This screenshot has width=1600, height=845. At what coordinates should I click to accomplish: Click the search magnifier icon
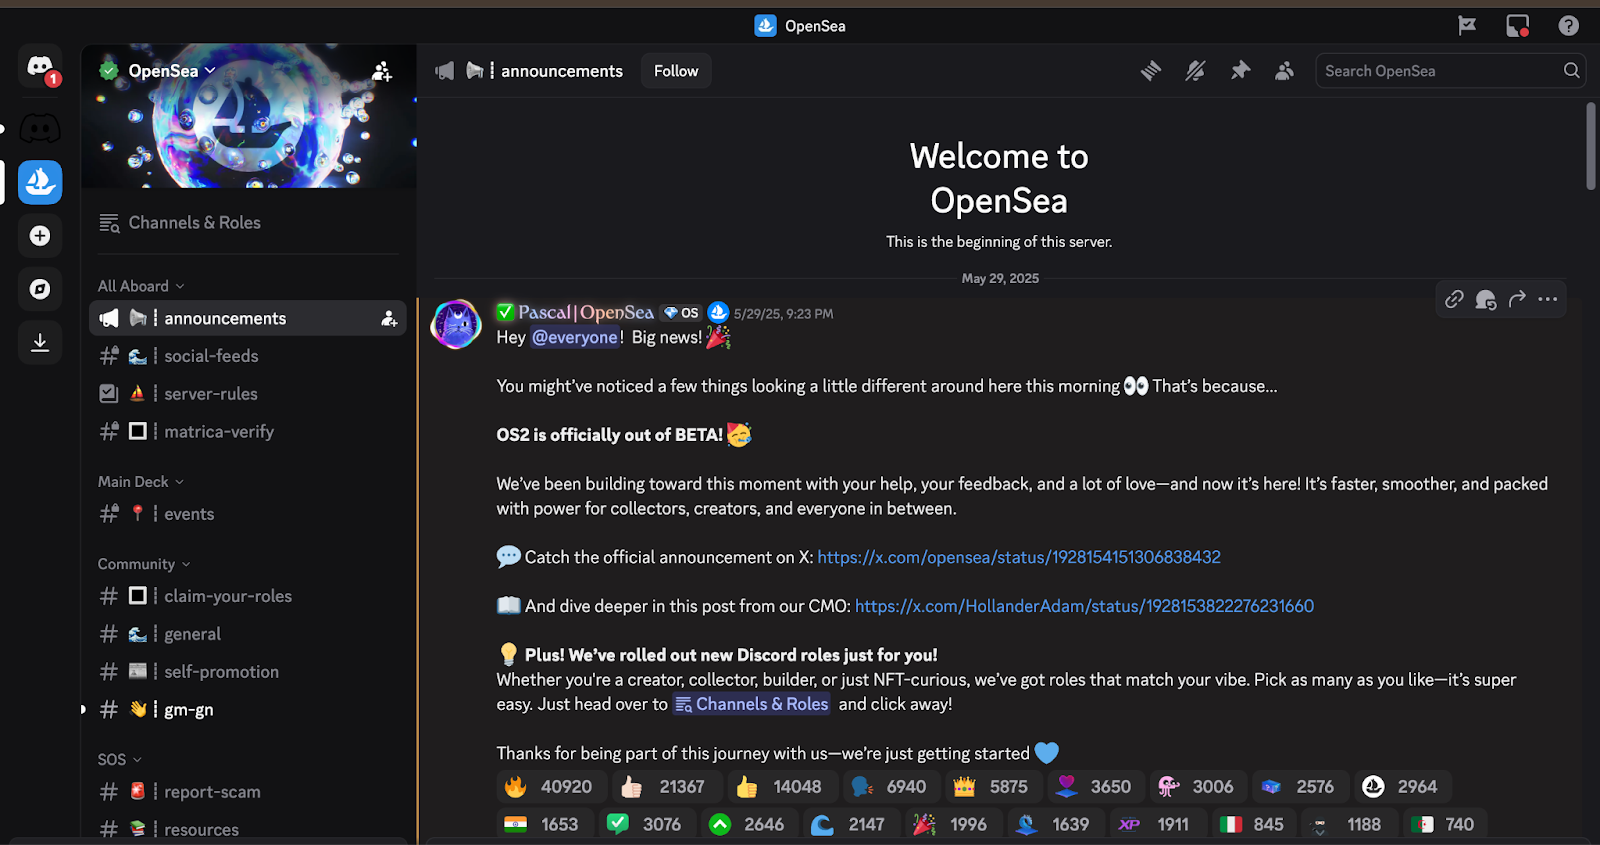click(x=1571, y=71)
